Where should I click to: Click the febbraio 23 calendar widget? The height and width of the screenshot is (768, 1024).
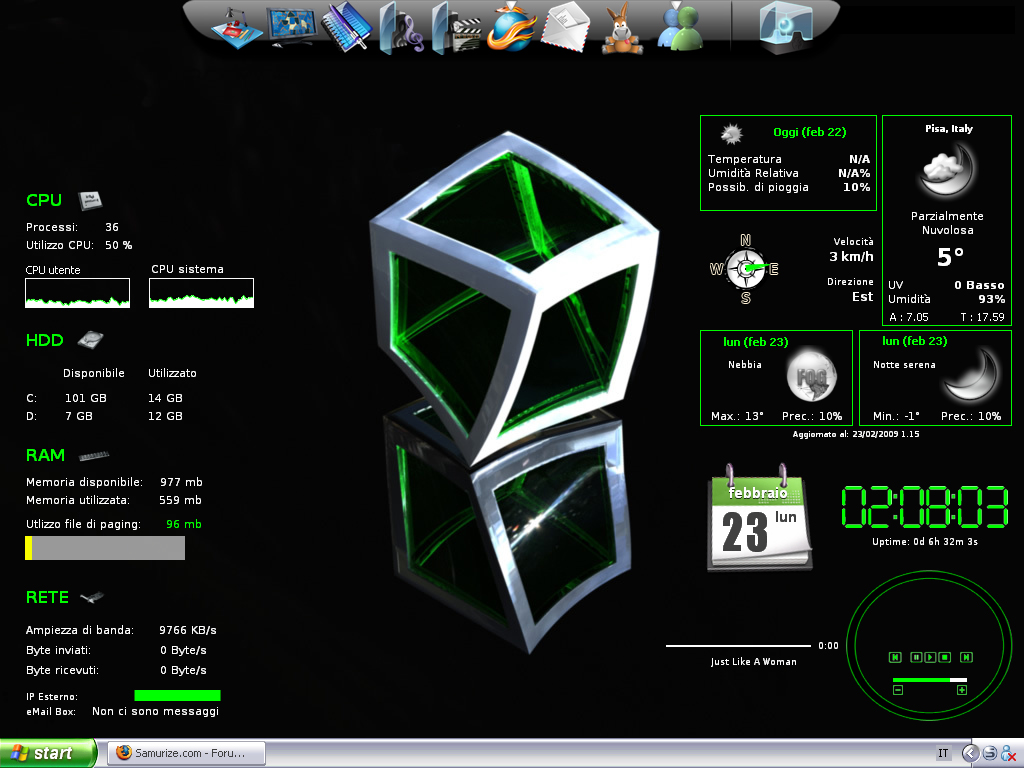point(759,520)
